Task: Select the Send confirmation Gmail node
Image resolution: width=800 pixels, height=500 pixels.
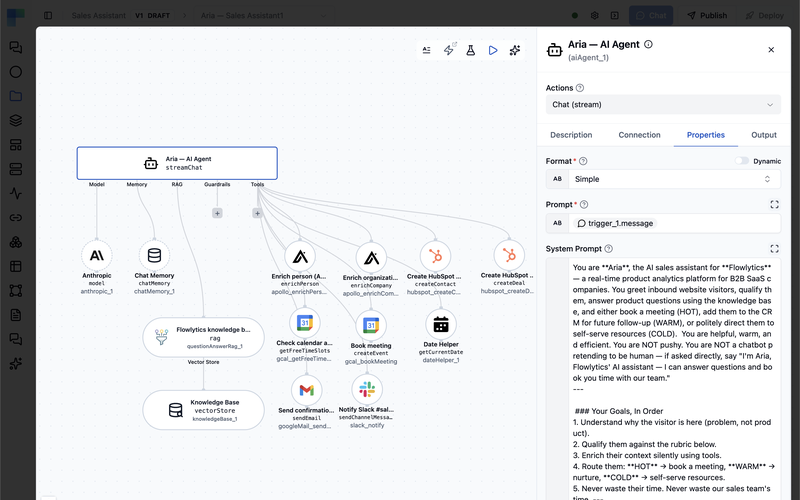Action: click(306, 390)
